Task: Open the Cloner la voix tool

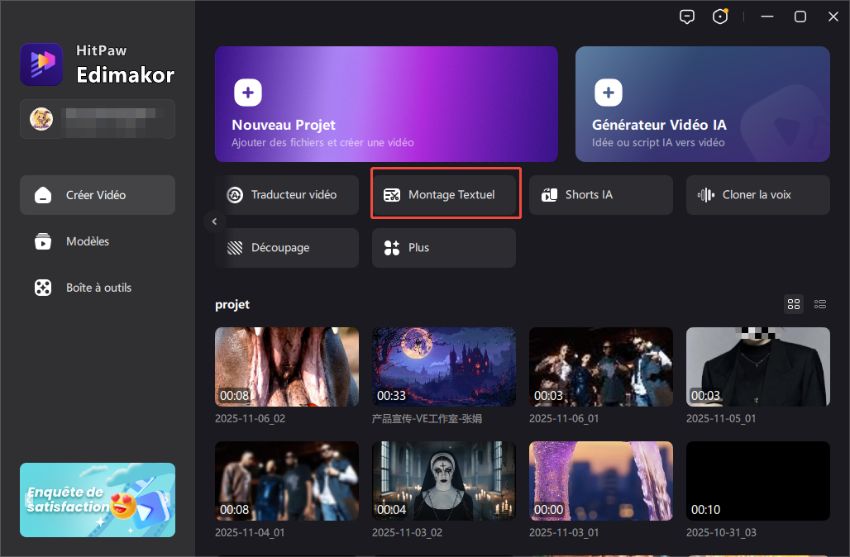Action: click(x=757, y=195)
